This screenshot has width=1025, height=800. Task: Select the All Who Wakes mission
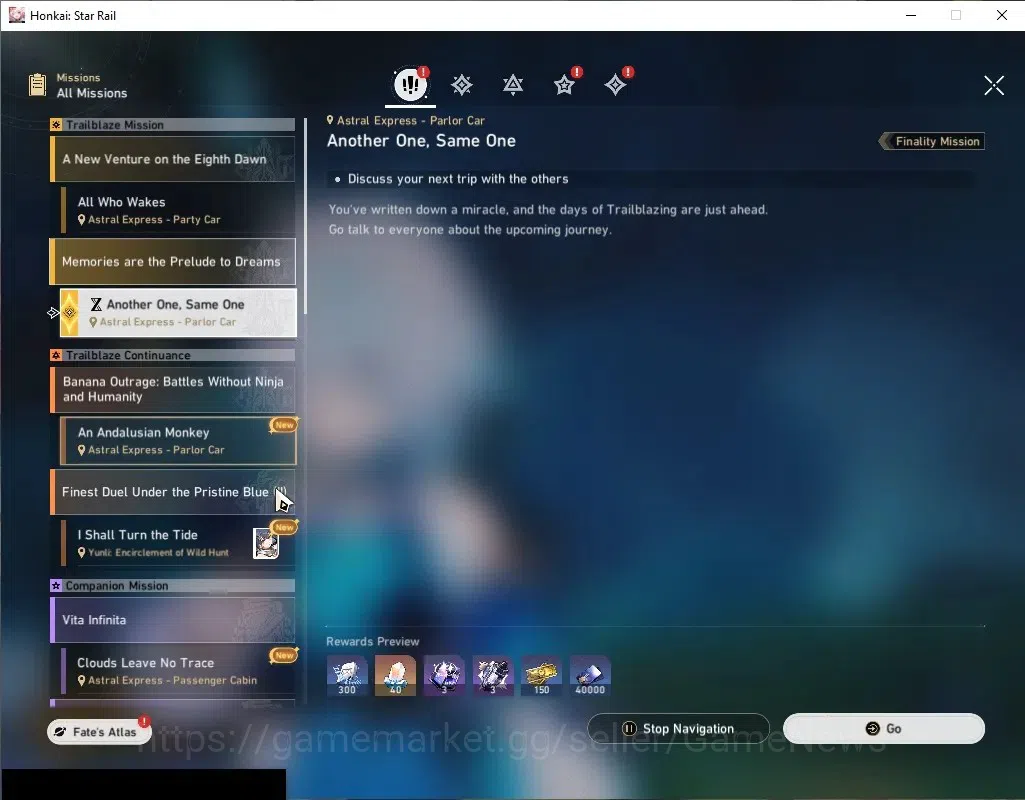pyautogui.click(x=178, y=210)
